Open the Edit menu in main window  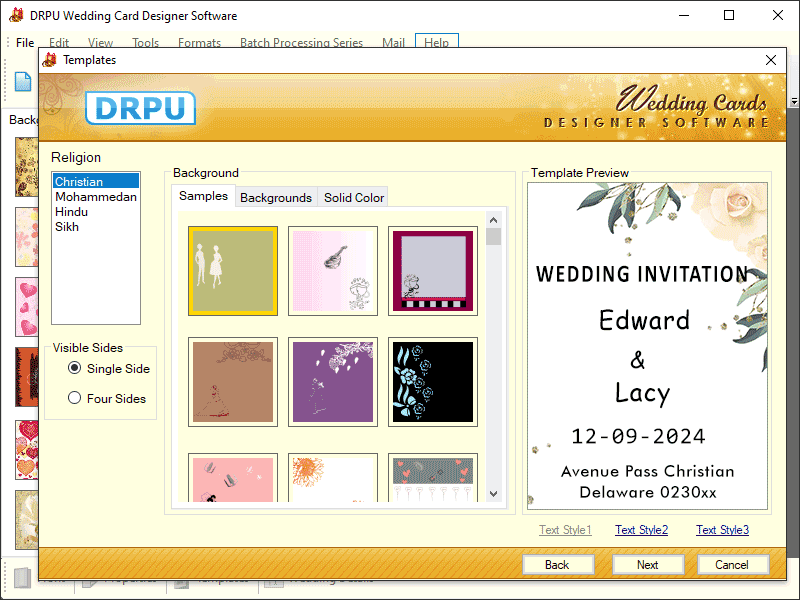59,42
